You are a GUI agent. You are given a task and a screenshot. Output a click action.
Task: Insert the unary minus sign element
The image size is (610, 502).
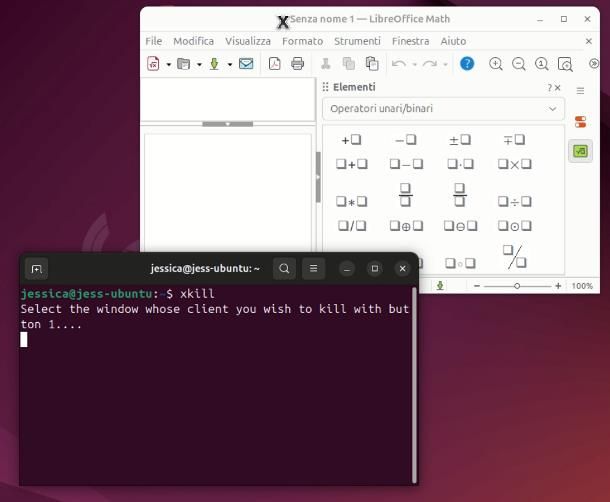406,140
